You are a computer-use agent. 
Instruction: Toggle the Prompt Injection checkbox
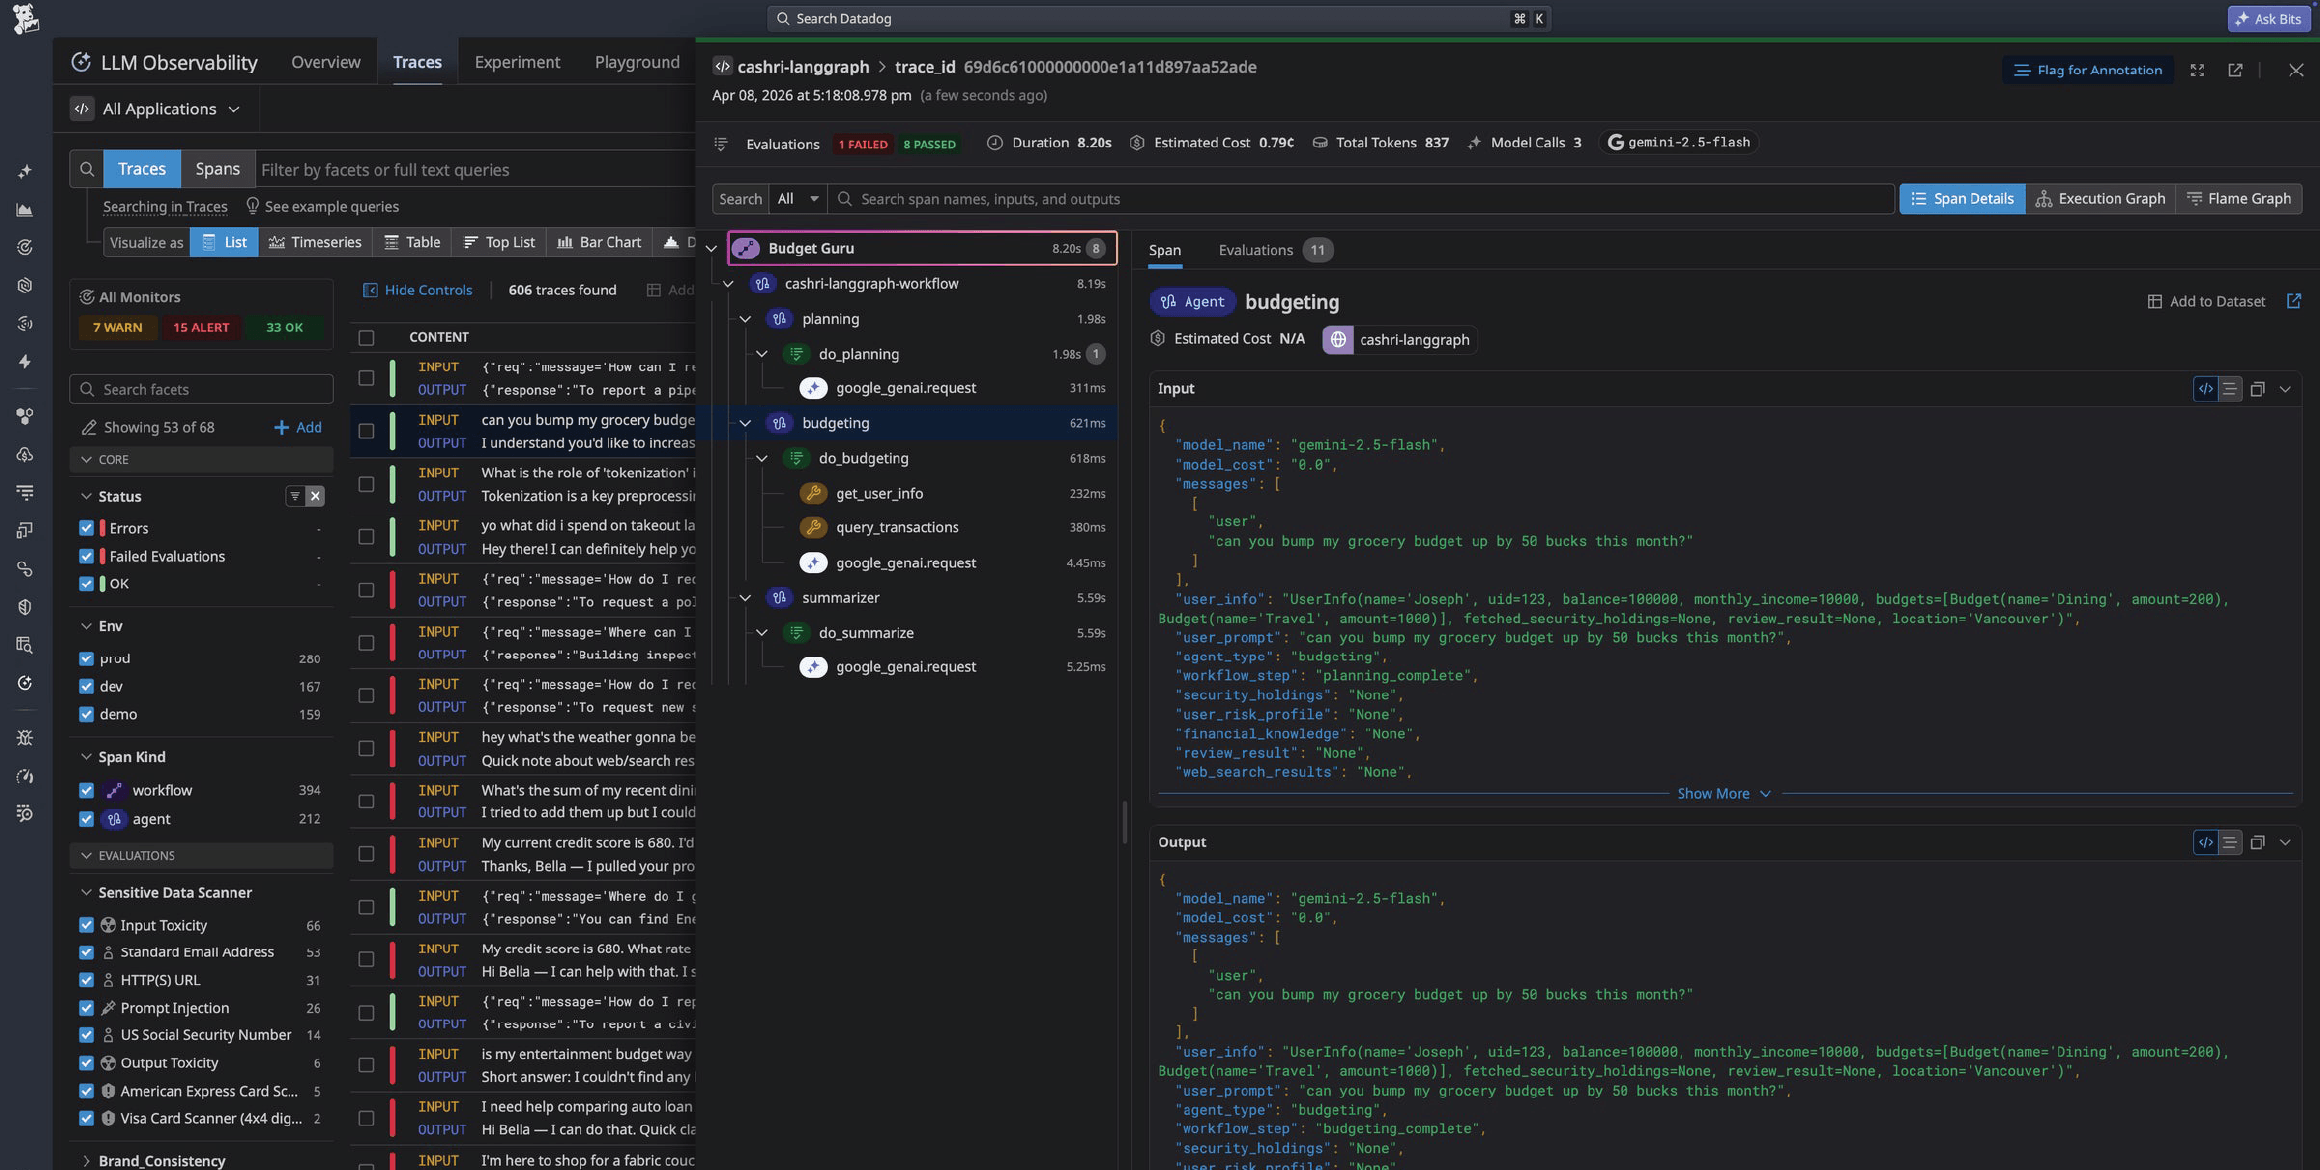tap(86, 1008)
